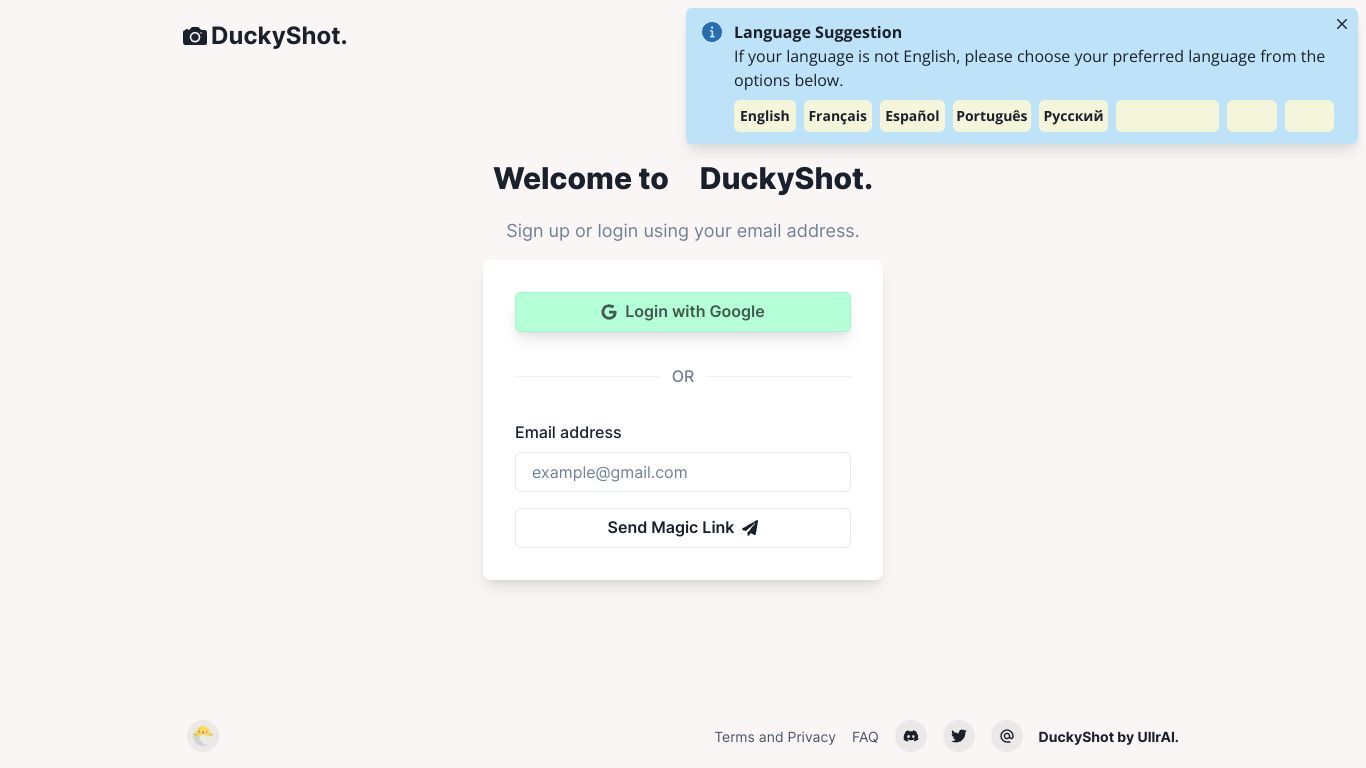Viewport: 1366px width, 768px height.
Task: Click the 'Language Suggestion' title text
Action: coord(818,32)
